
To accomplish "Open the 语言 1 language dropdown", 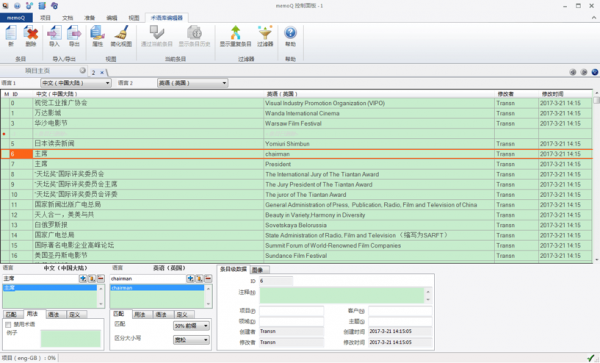I will pyautogui.click(x=76, y=83).
